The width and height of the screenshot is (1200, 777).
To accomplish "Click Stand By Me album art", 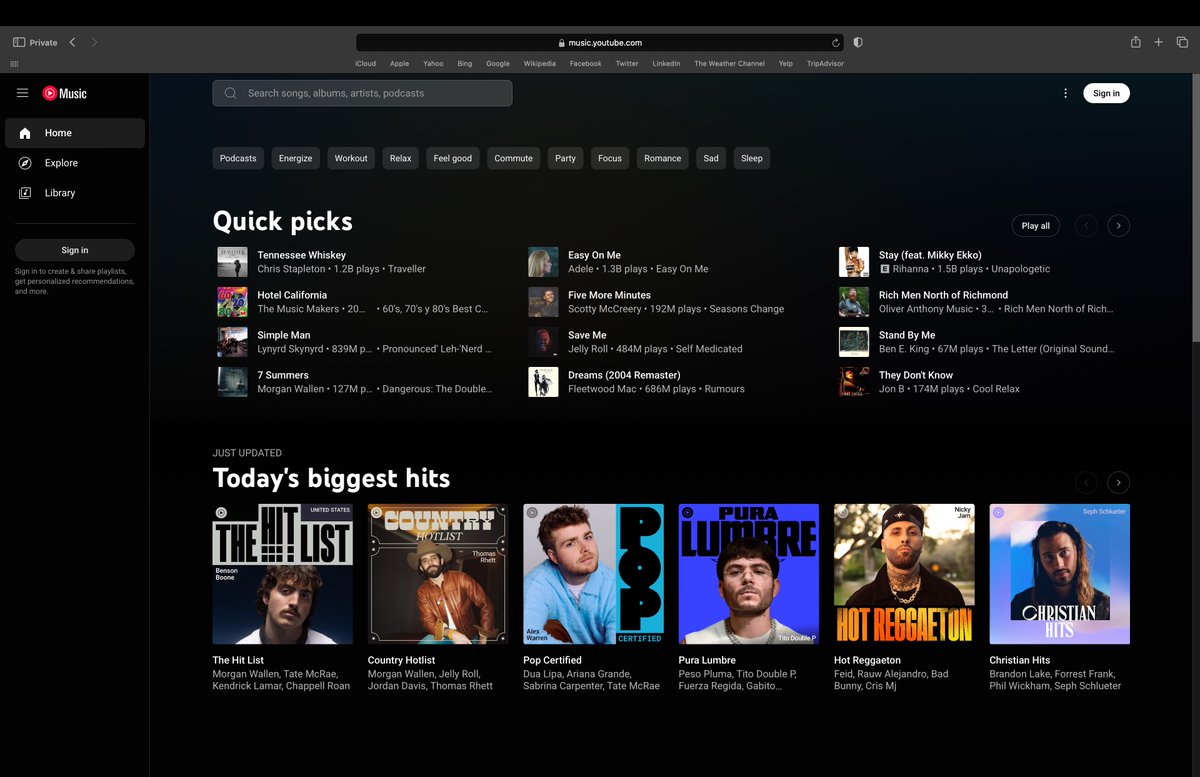I will pos(854,342).
